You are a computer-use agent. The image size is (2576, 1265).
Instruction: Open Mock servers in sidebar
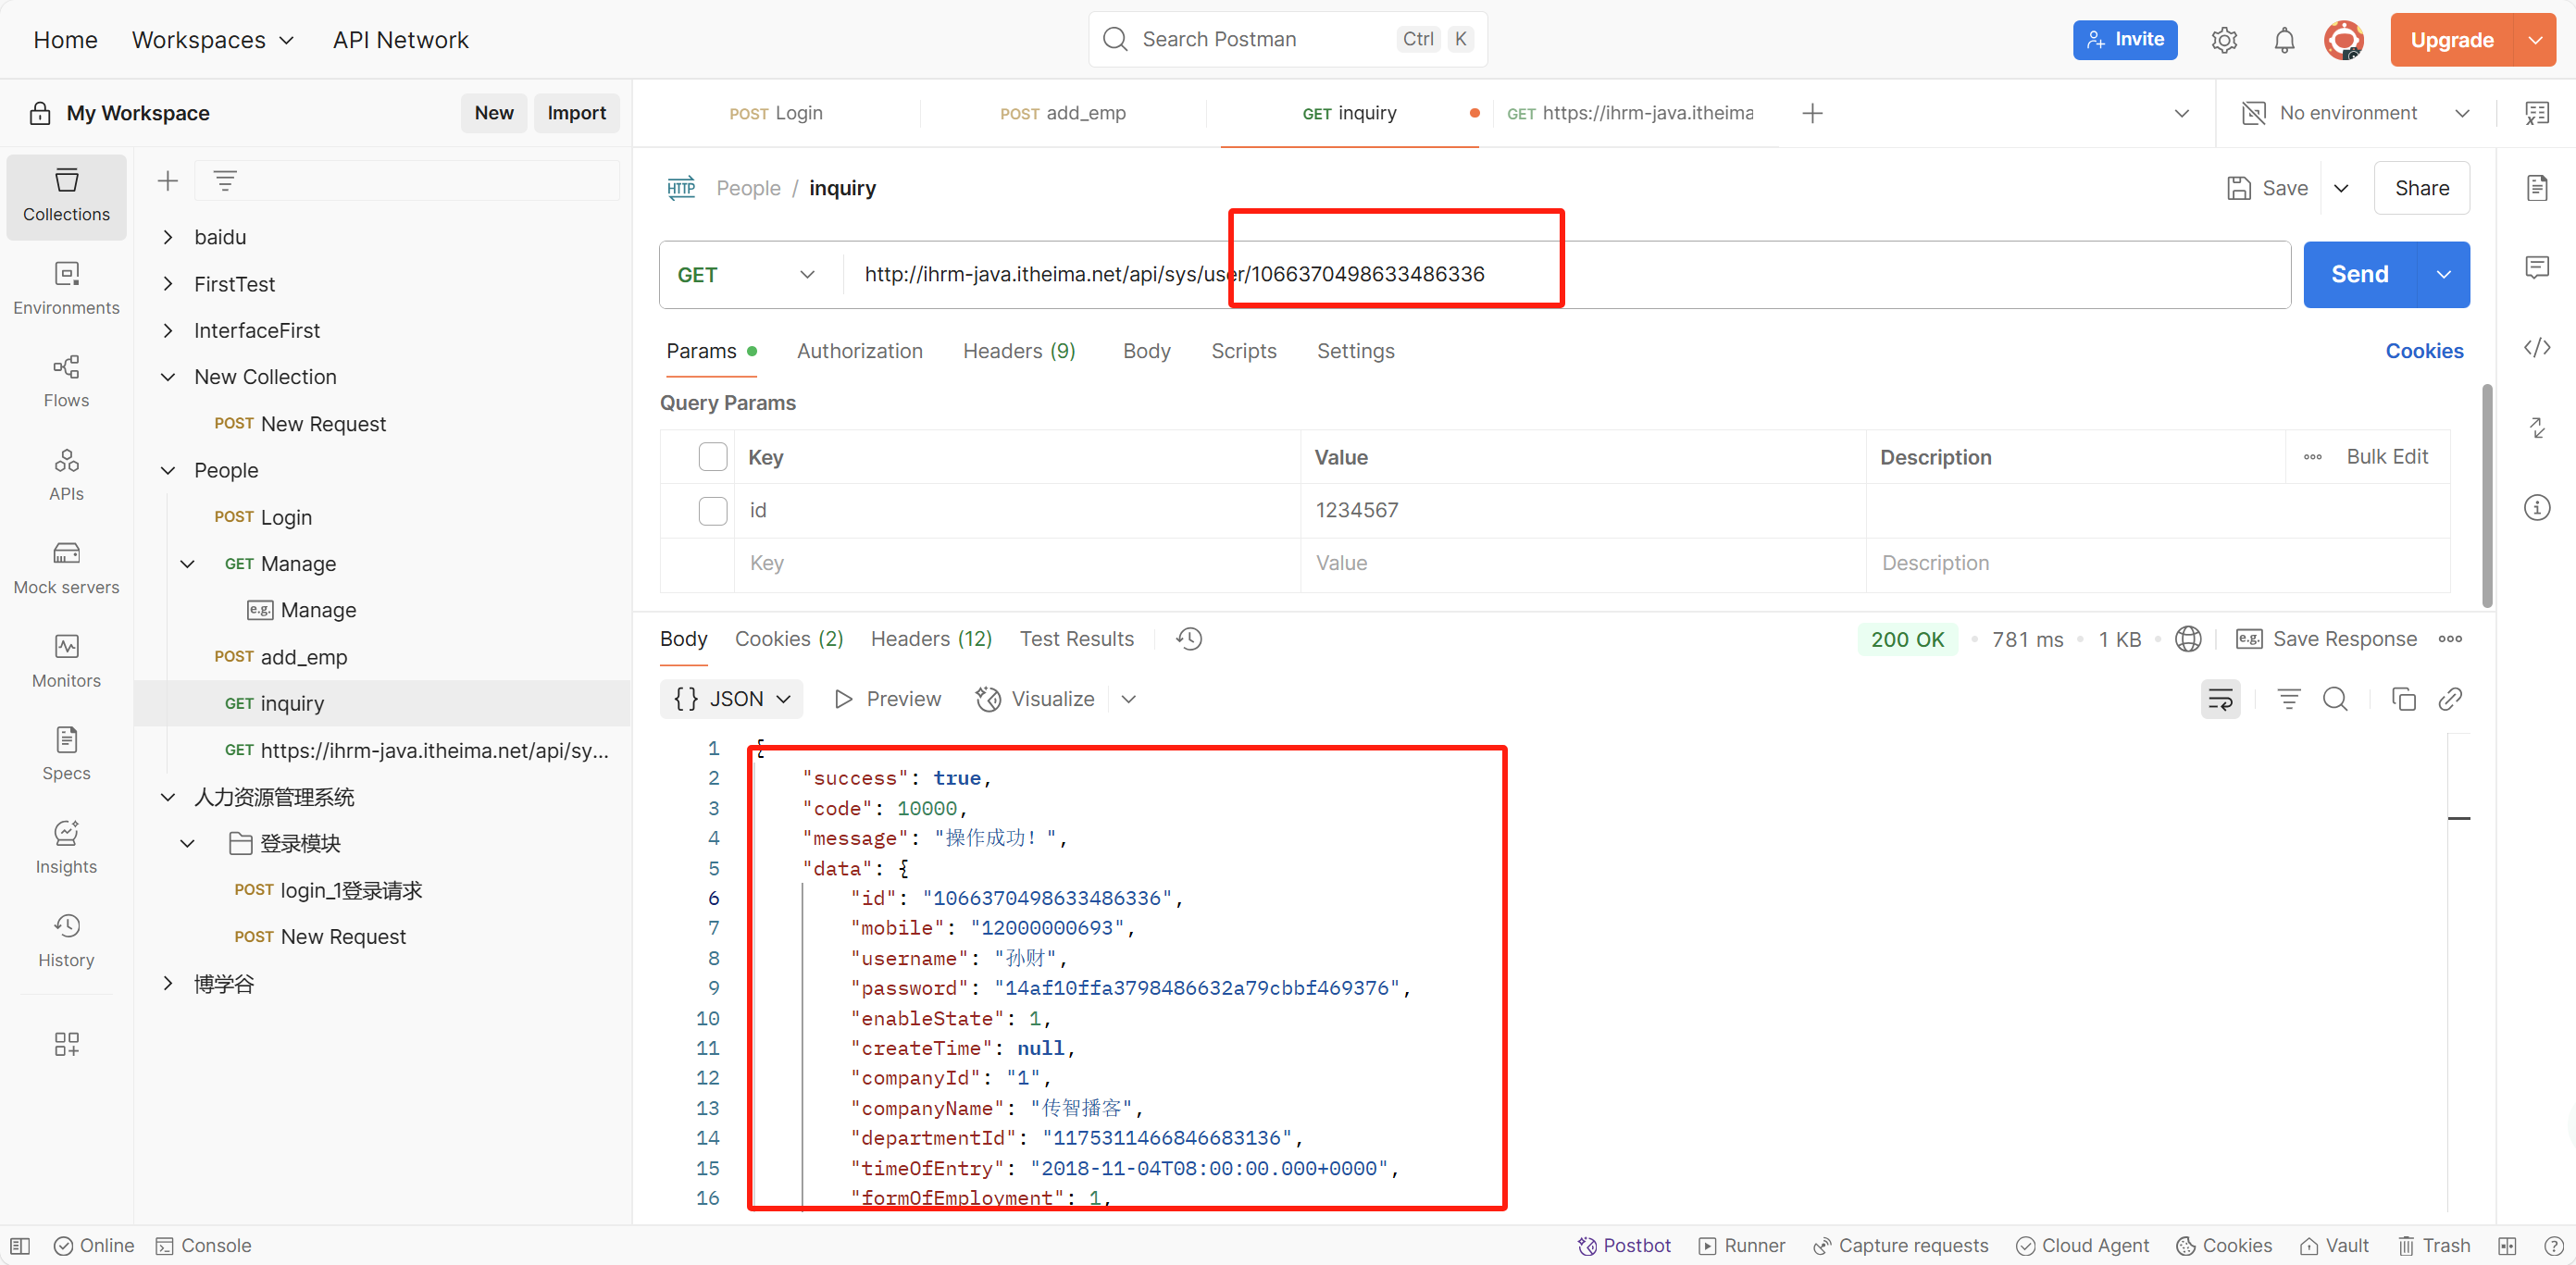66,567
